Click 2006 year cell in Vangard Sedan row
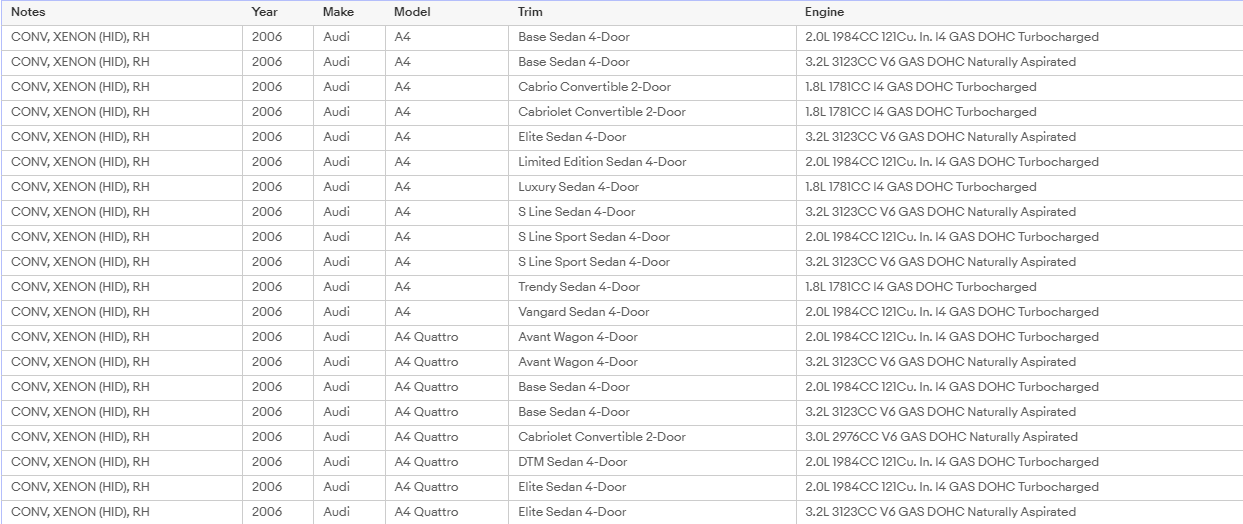Image resolution: width=1243 pixels, height=524 pixels. (277, 312)
